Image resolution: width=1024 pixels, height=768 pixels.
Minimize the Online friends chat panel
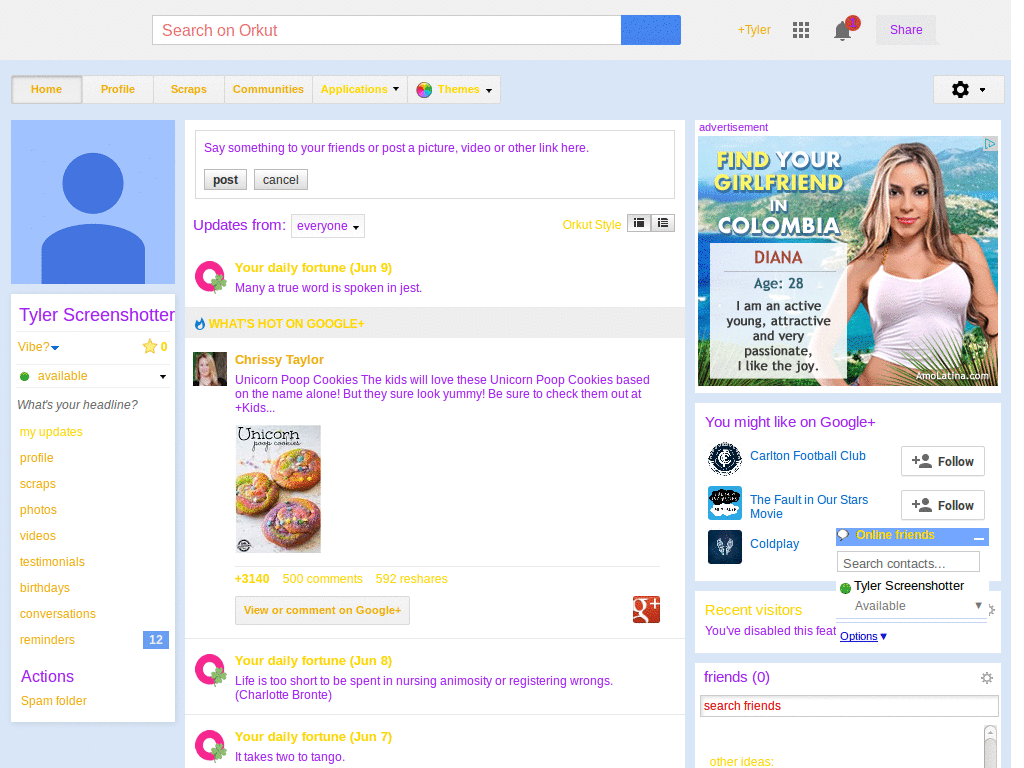[x=978, y=537]
